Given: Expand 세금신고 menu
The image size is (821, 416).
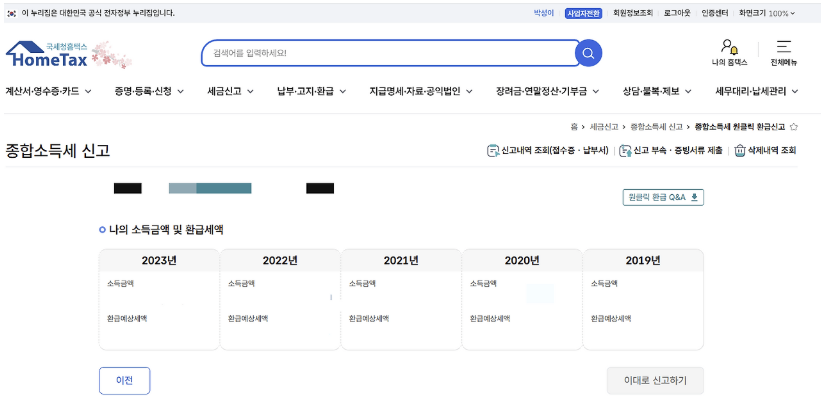Looking at the screenshot, I should (x=230, y=92).
